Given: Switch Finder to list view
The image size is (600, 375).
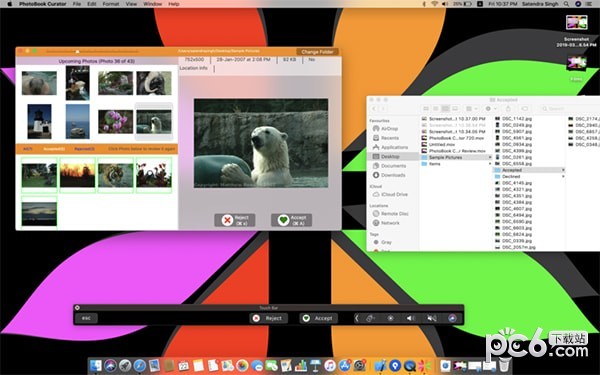Looking at the screenshot, I should 435,109.
